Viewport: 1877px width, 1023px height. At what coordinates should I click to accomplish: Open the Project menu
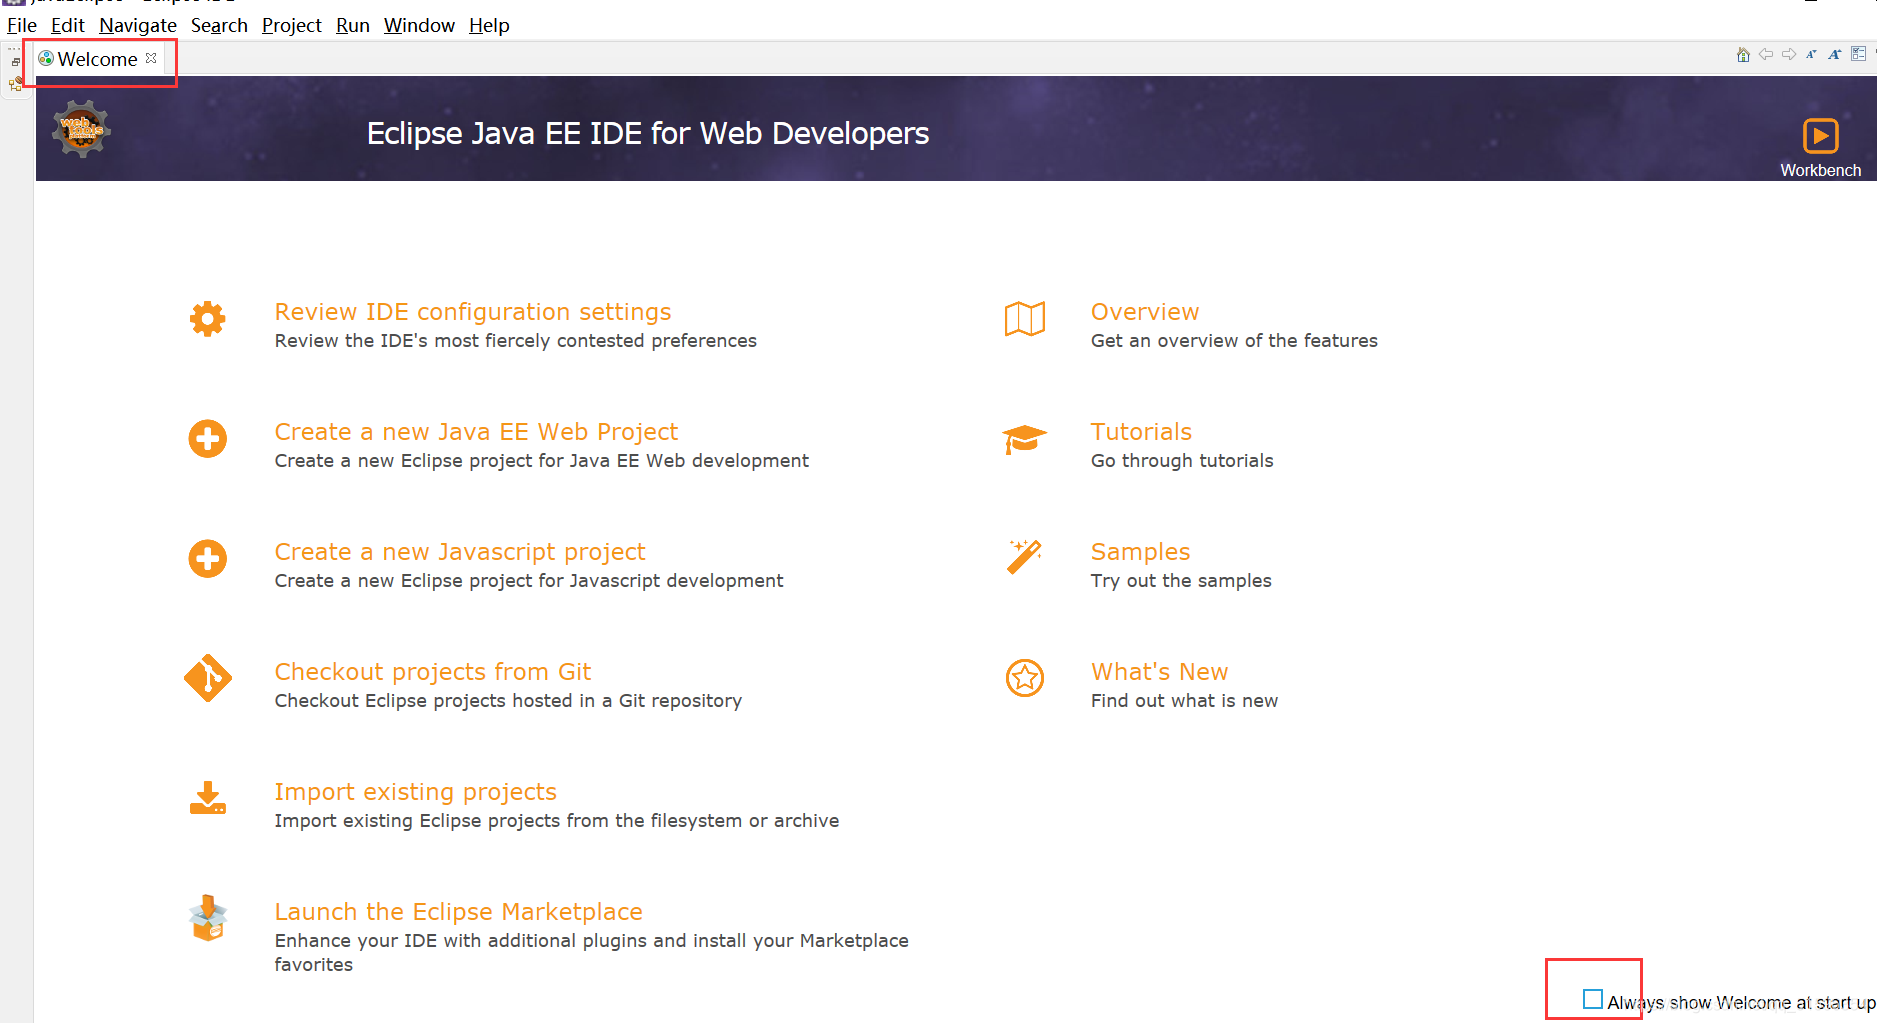pos(292,25)
